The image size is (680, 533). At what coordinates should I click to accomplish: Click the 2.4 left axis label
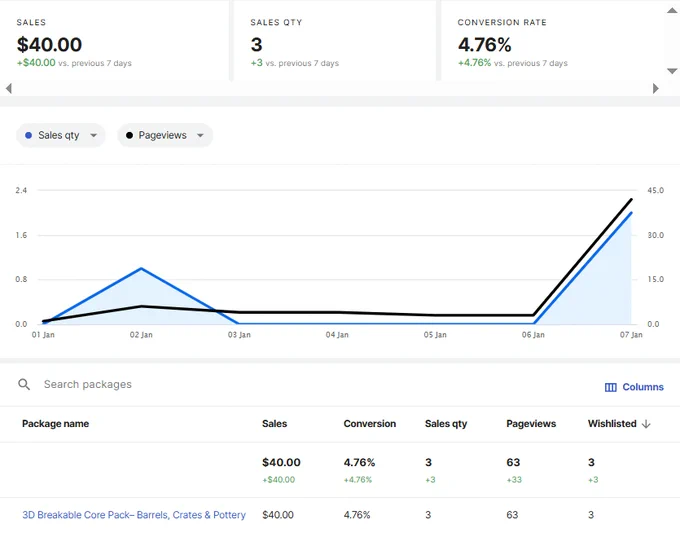click(21, 190)
